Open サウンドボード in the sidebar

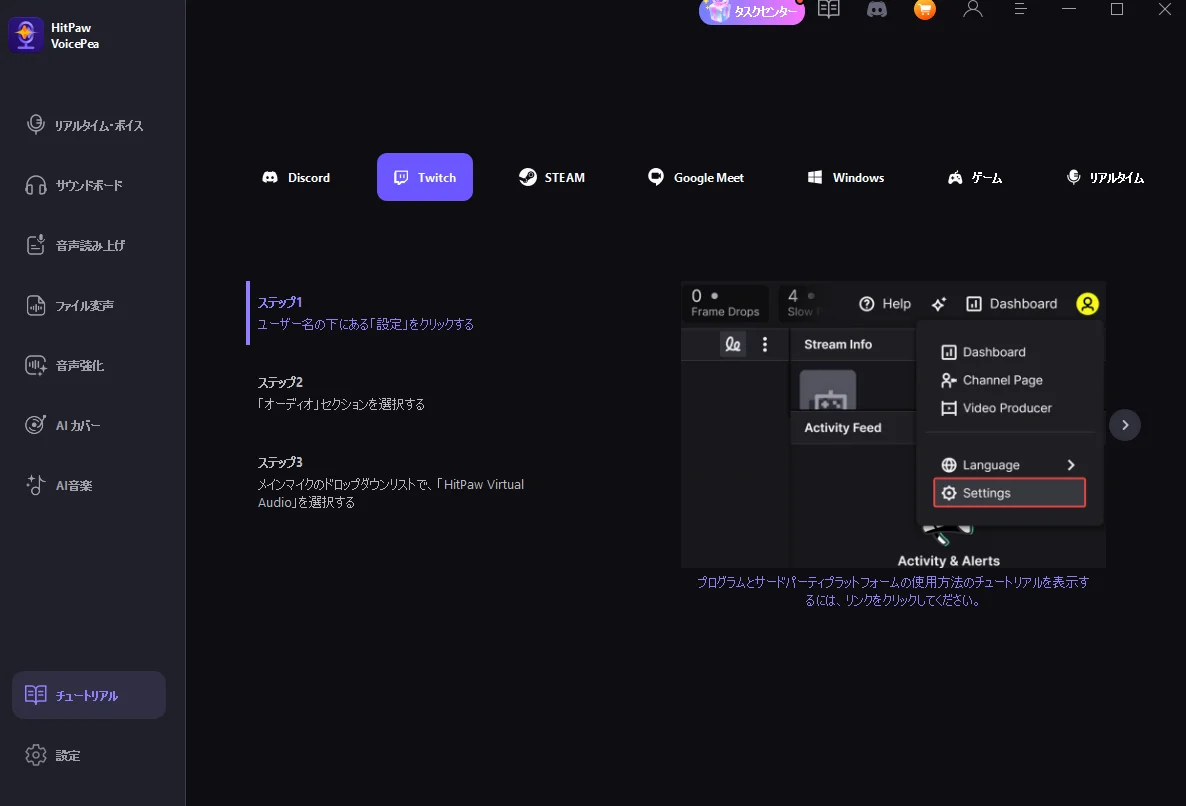click(89, 185)
